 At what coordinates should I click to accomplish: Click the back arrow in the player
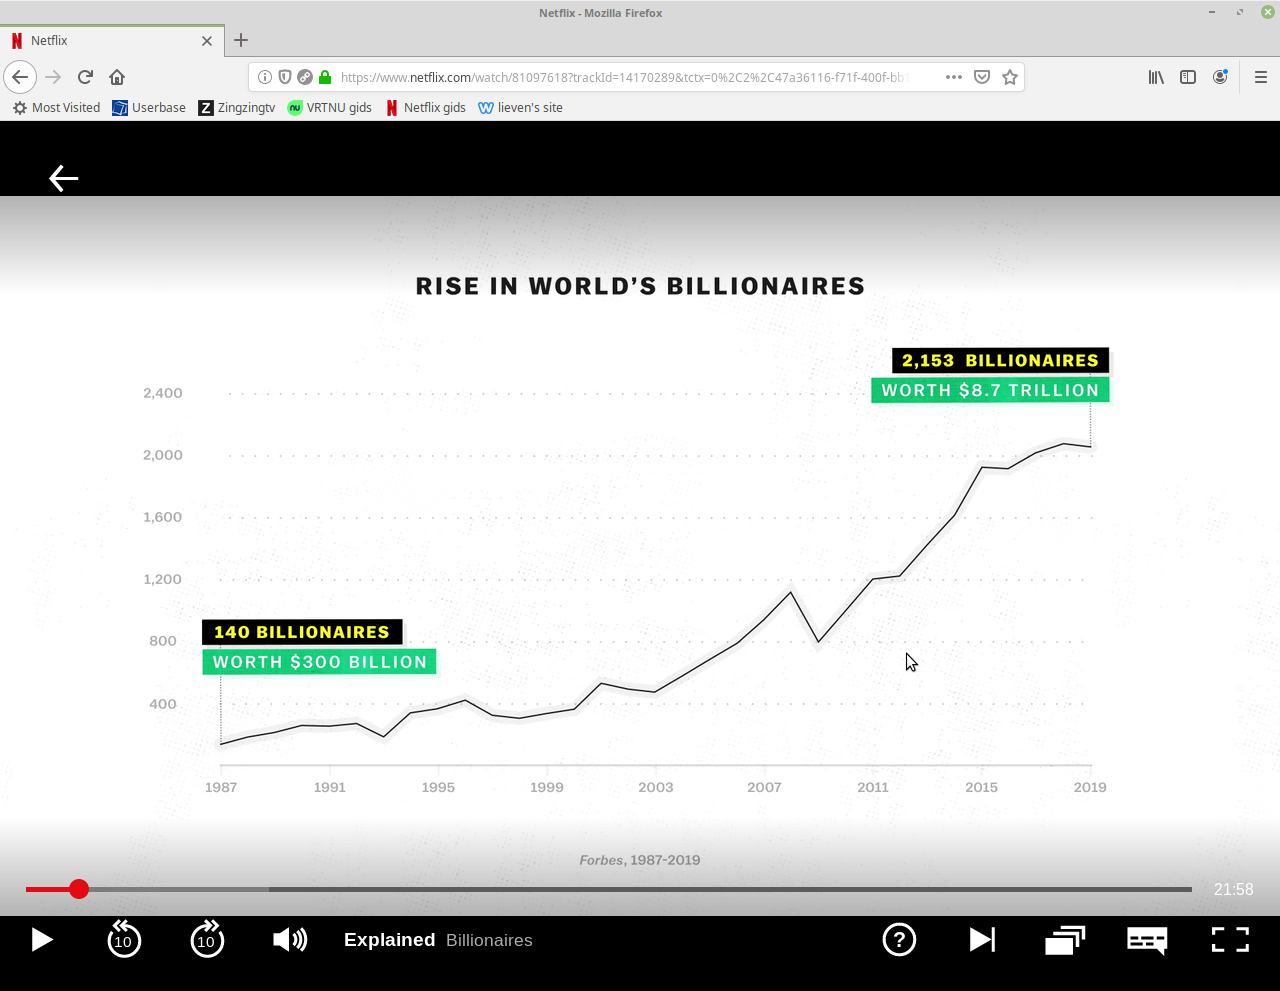[63, 178]
